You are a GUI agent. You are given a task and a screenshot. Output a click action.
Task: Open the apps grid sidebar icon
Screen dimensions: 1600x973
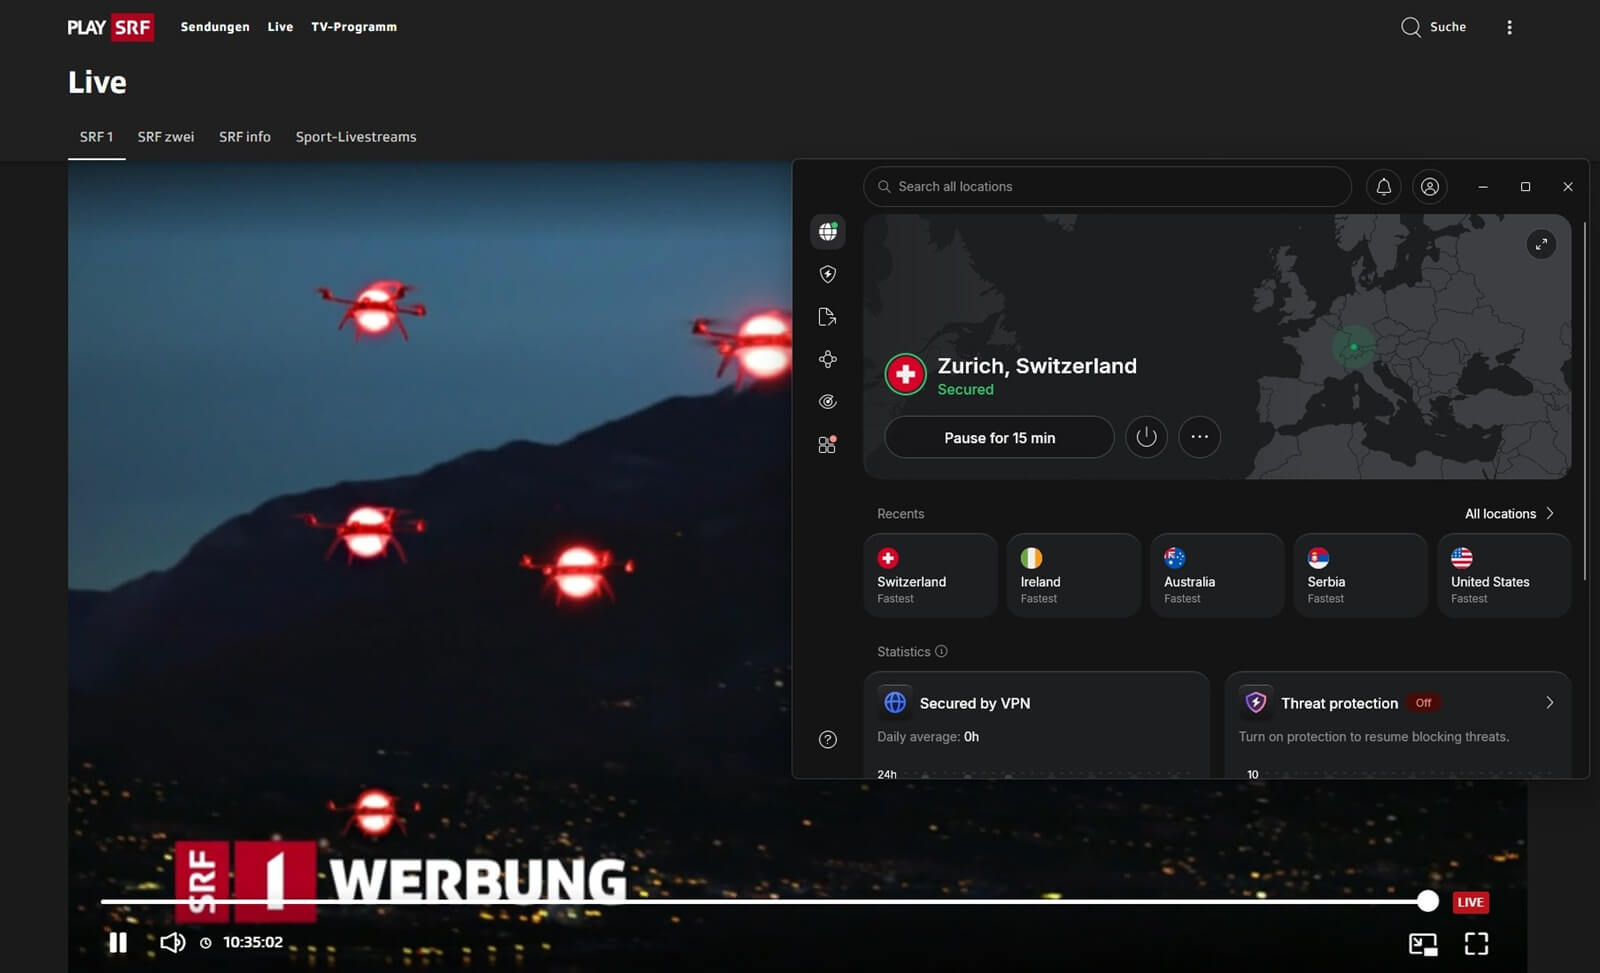(828, 445)
